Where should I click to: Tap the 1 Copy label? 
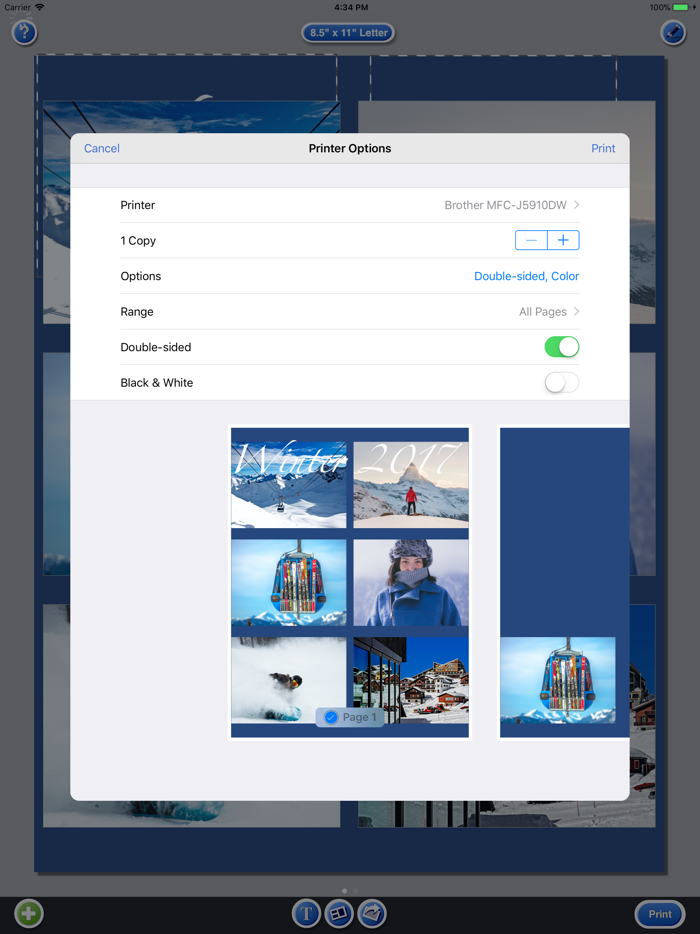pyautogui.click(x=138, y=241)
